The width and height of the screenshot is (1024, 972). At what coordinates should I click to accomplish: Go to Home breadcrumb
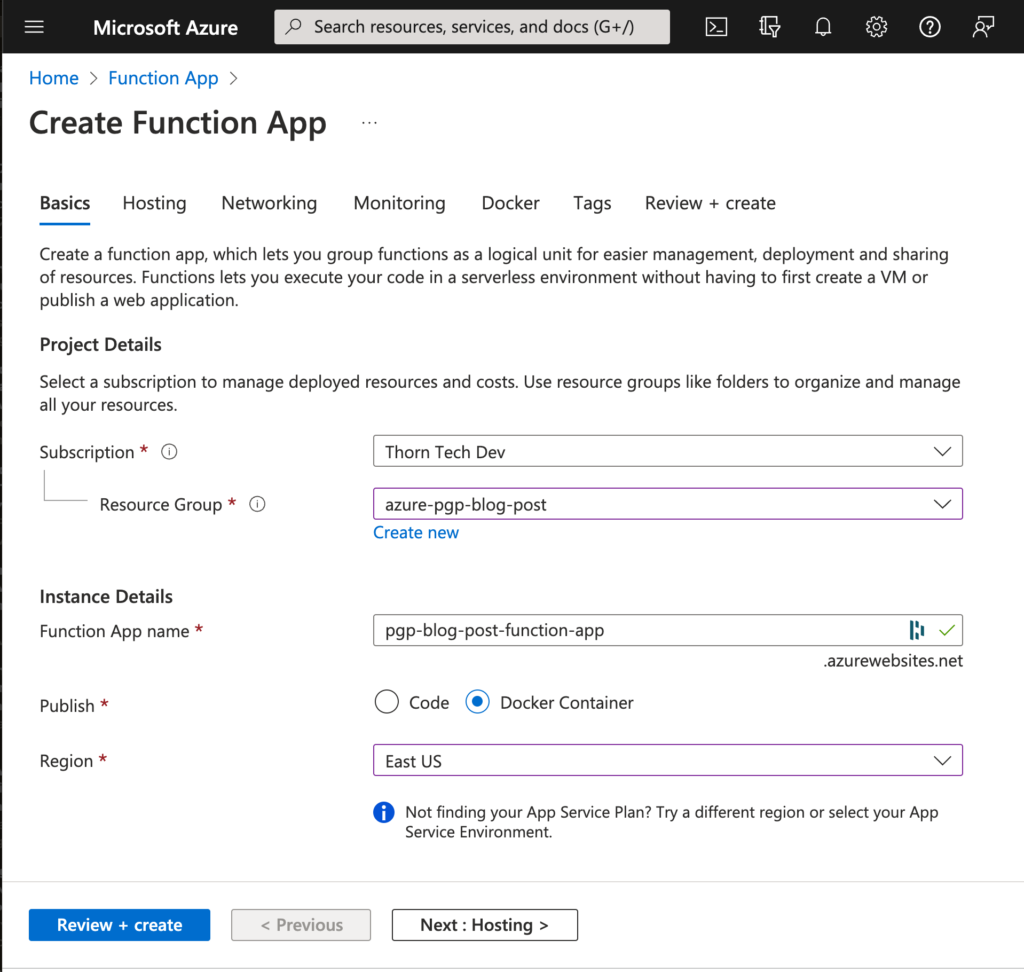click(54, 78)
